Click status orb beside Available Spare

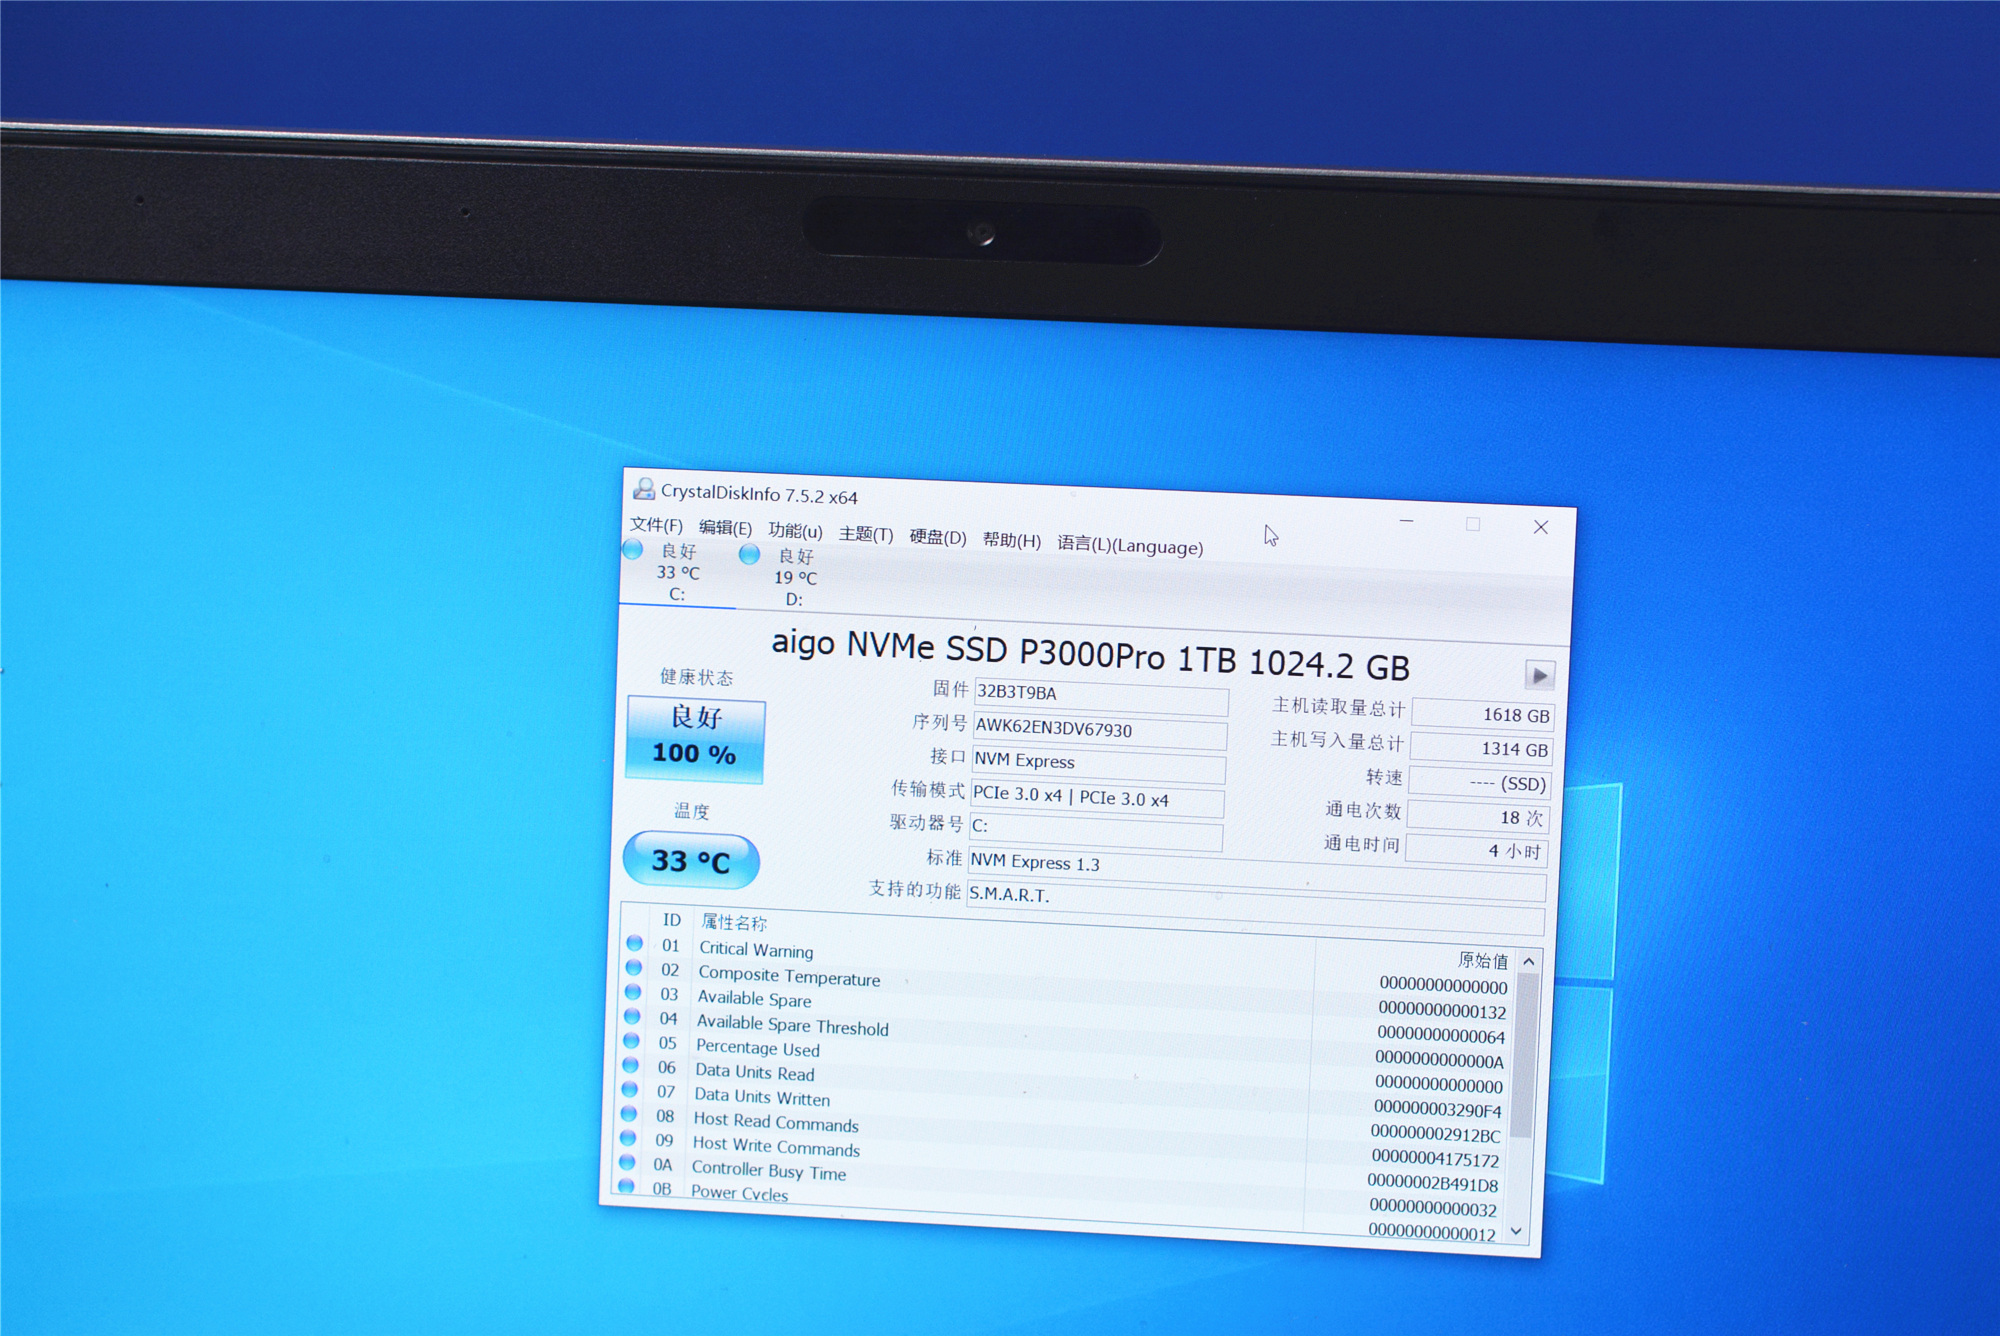[x=633, y=992]
